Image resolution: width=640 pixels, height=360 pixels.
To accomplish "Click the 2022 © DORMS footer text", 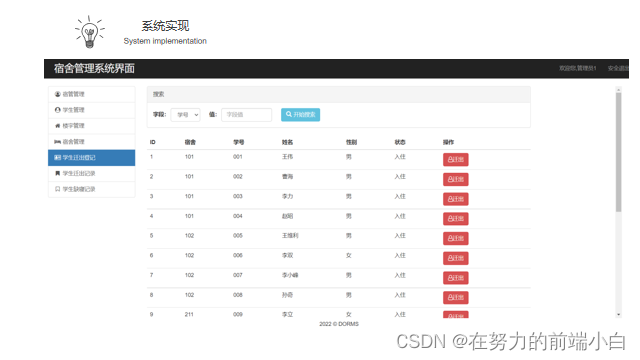I will click(339, 324).
